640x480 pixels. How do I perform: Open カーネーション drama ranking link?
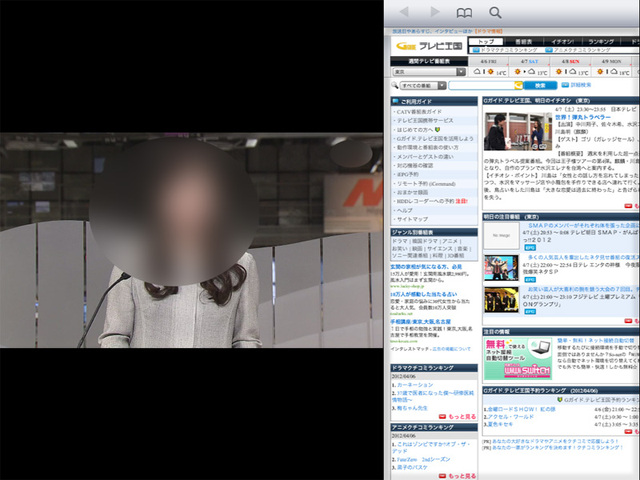click(x=415, y=385)
